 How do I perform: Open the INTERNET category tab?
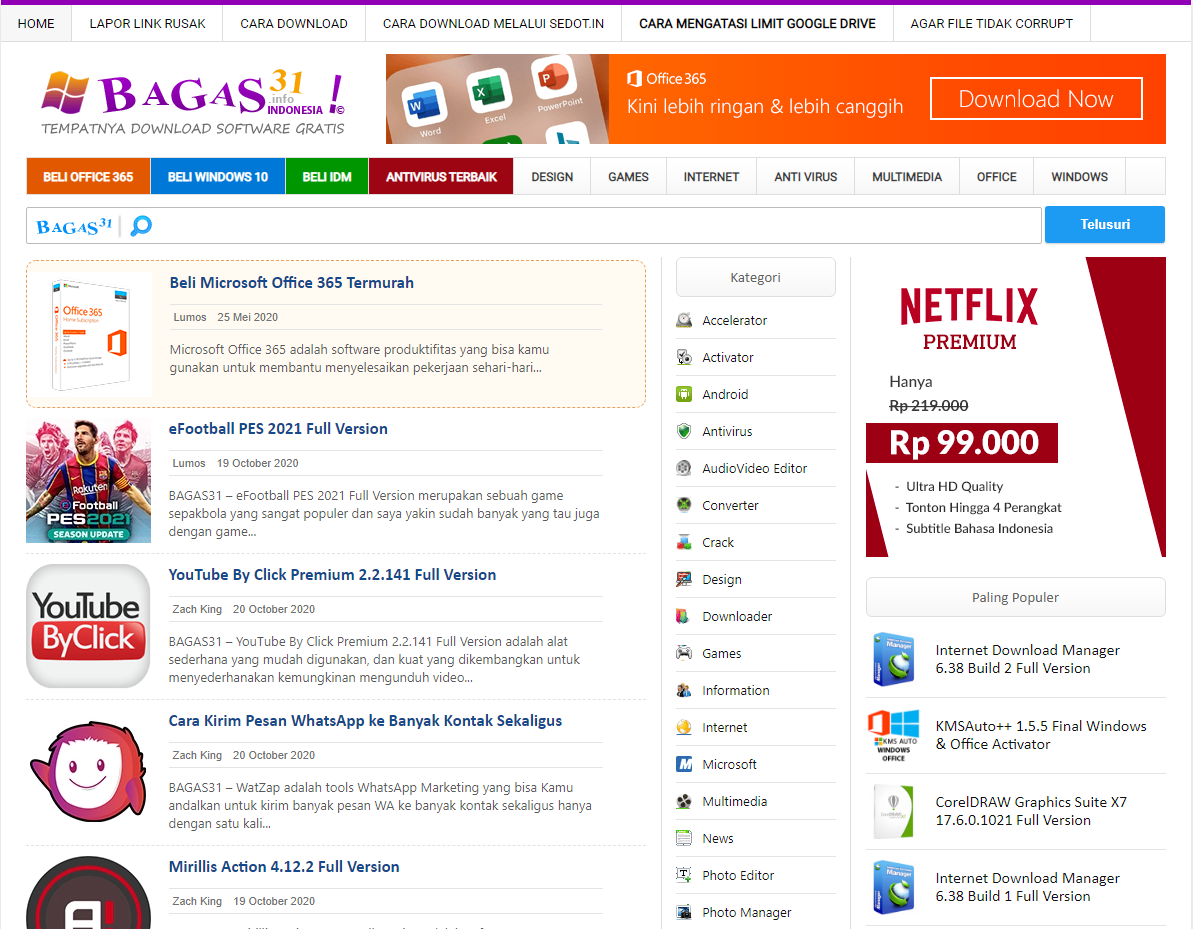711,177
